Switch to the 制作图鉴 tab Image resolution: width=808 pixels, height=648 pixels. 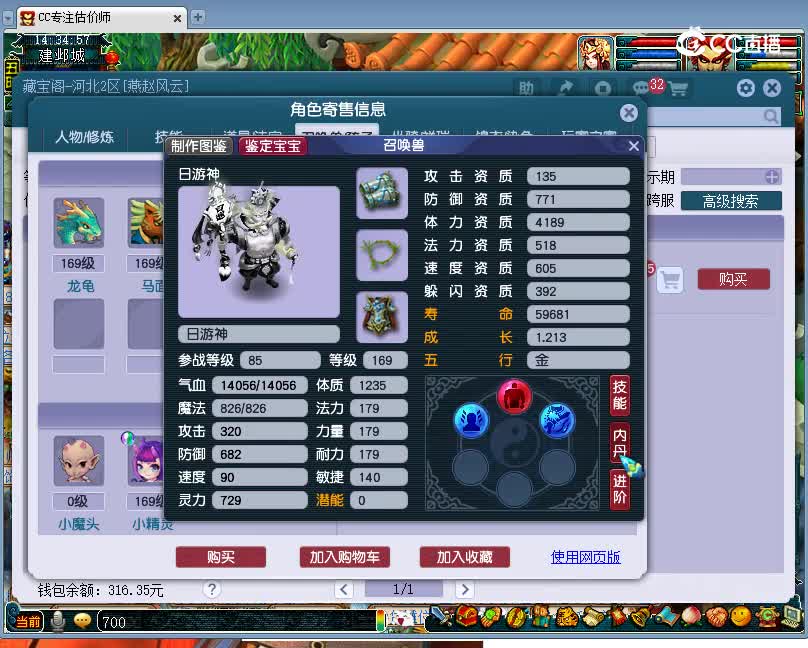click(199, 146)
